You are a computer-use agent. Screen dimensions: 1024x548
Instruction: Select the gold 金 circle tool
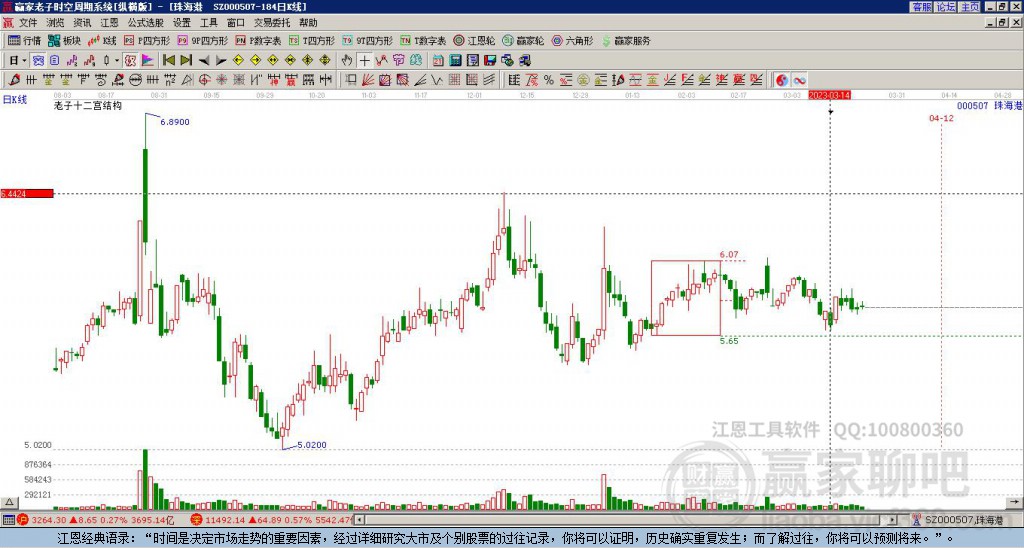[583, 80]
